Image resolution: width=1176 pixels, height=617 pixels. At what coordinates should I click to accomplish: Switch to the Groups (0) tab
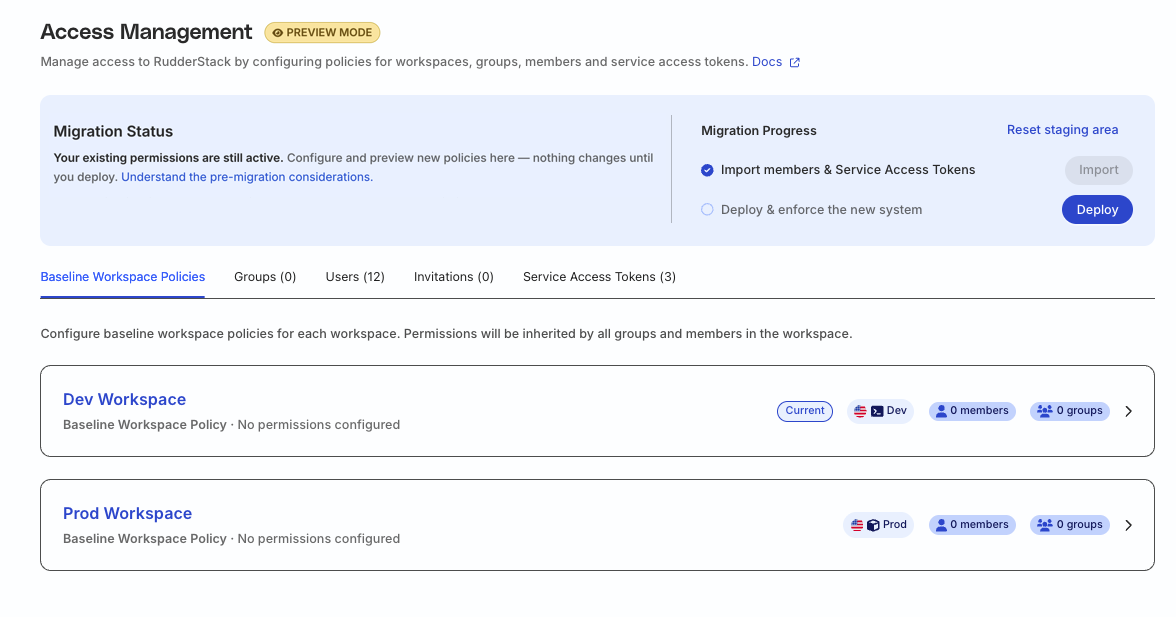tap(265, 277)
